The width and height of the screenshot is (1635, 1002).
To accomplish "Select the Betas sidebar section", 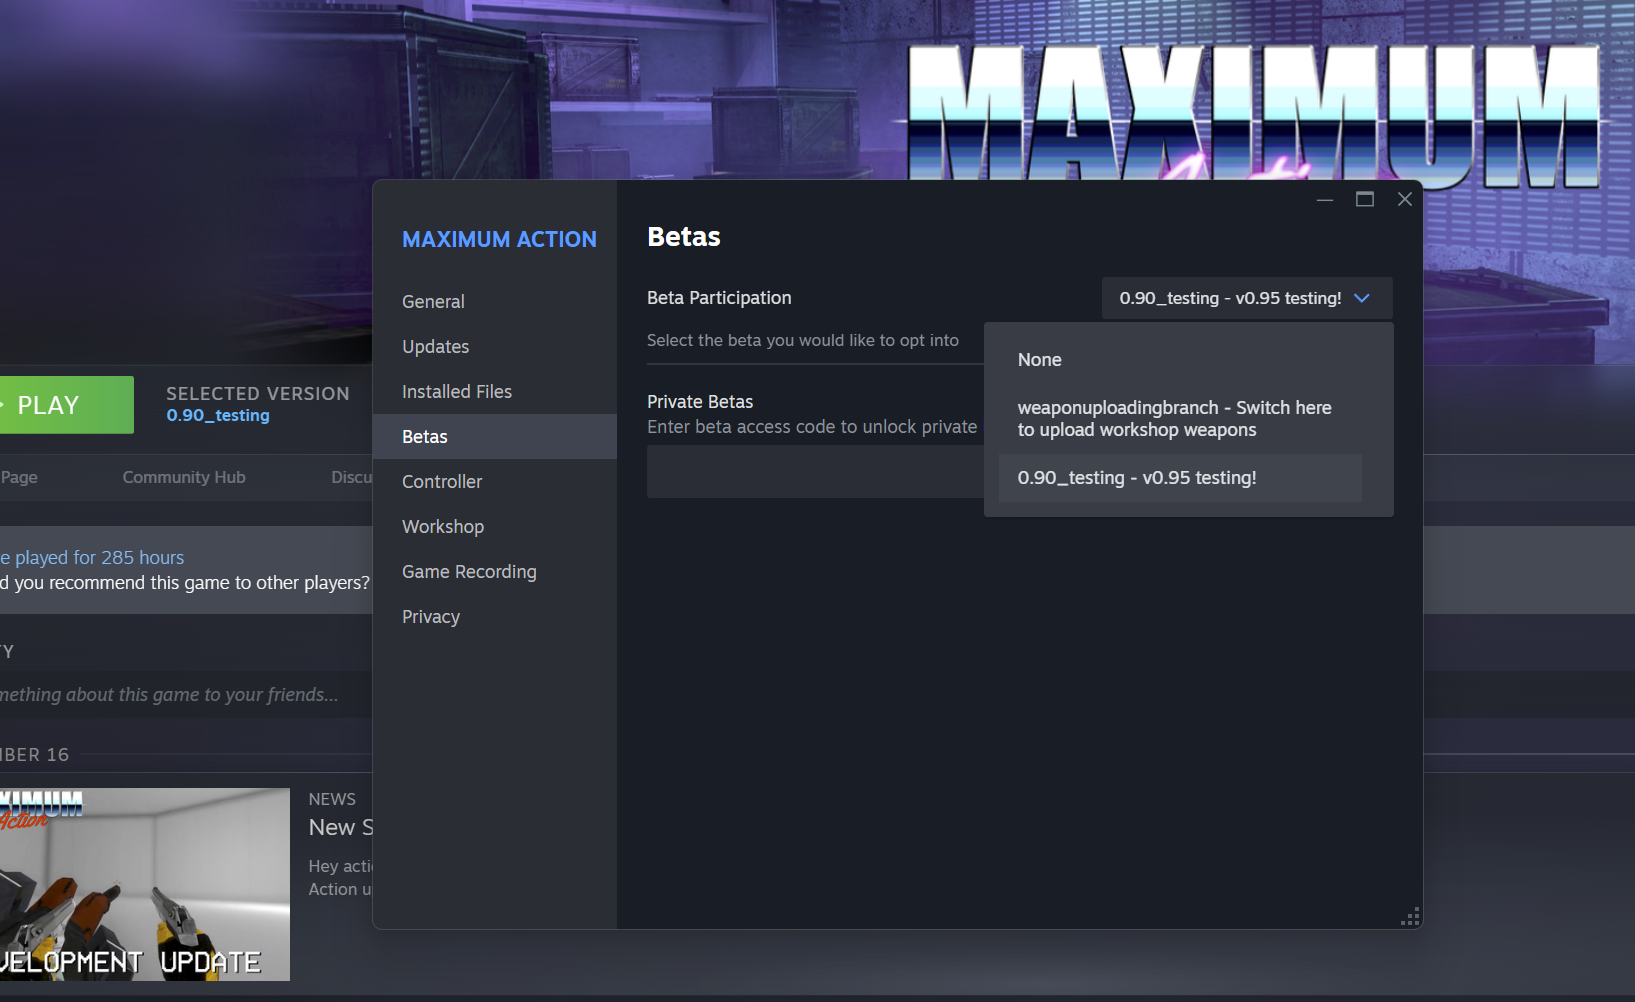I will tap(495, 437).
